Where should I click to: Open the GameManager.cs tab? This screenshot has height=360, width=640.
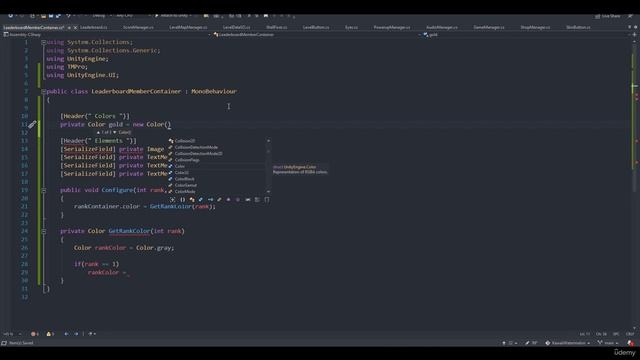tap(489, 27)
